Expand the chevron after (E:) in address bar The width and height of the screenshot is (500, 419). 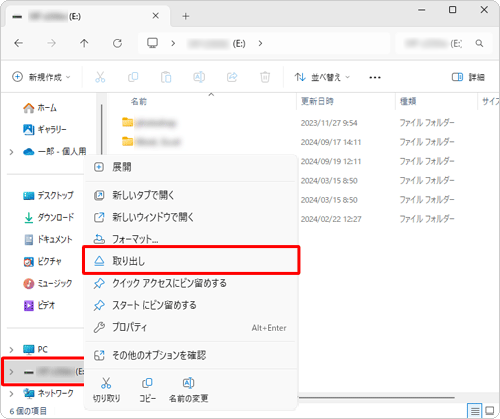tap(260, 43)
